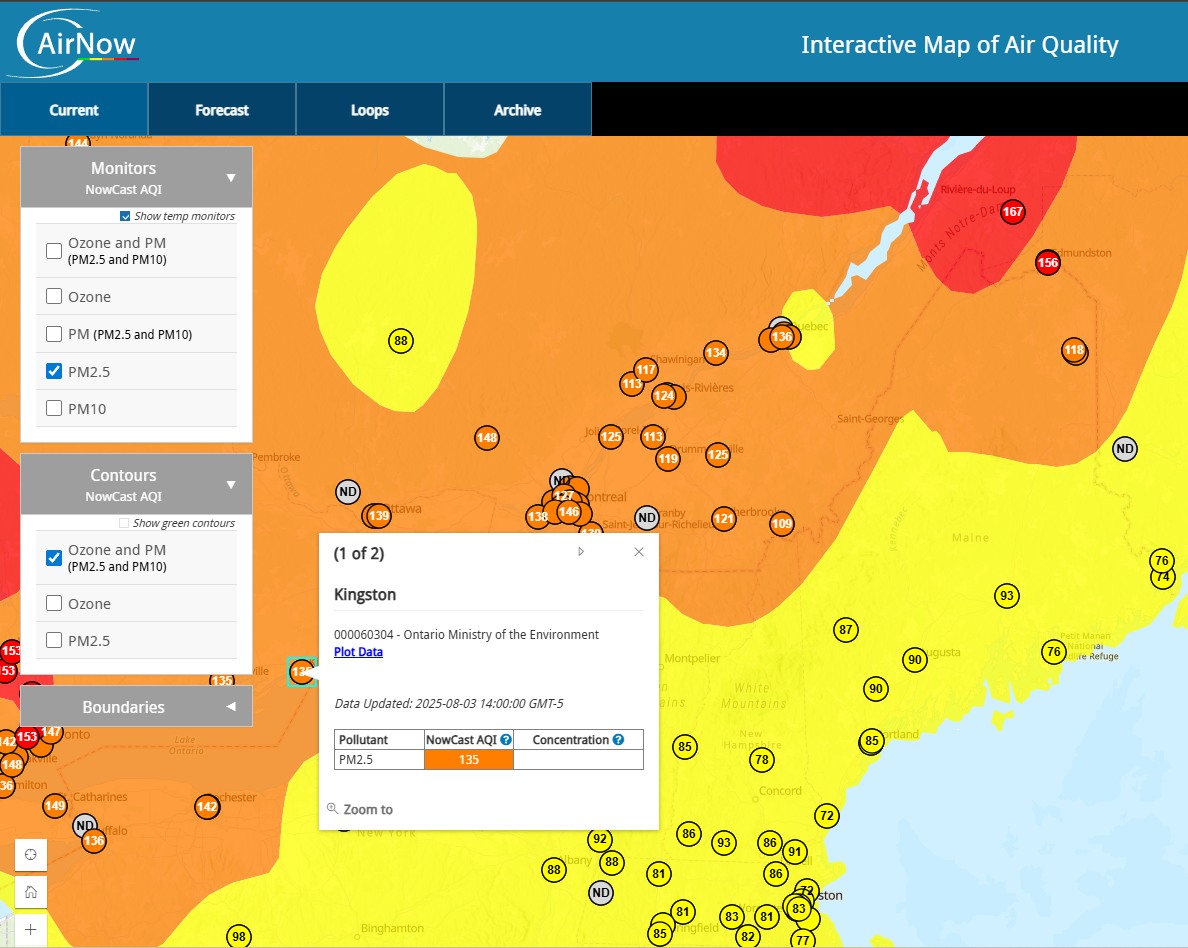Image resolution: width=1188 pixels, height=948 pixels.
Task: Click NowCast AQI help icon
Action: (x=506, y=740)
